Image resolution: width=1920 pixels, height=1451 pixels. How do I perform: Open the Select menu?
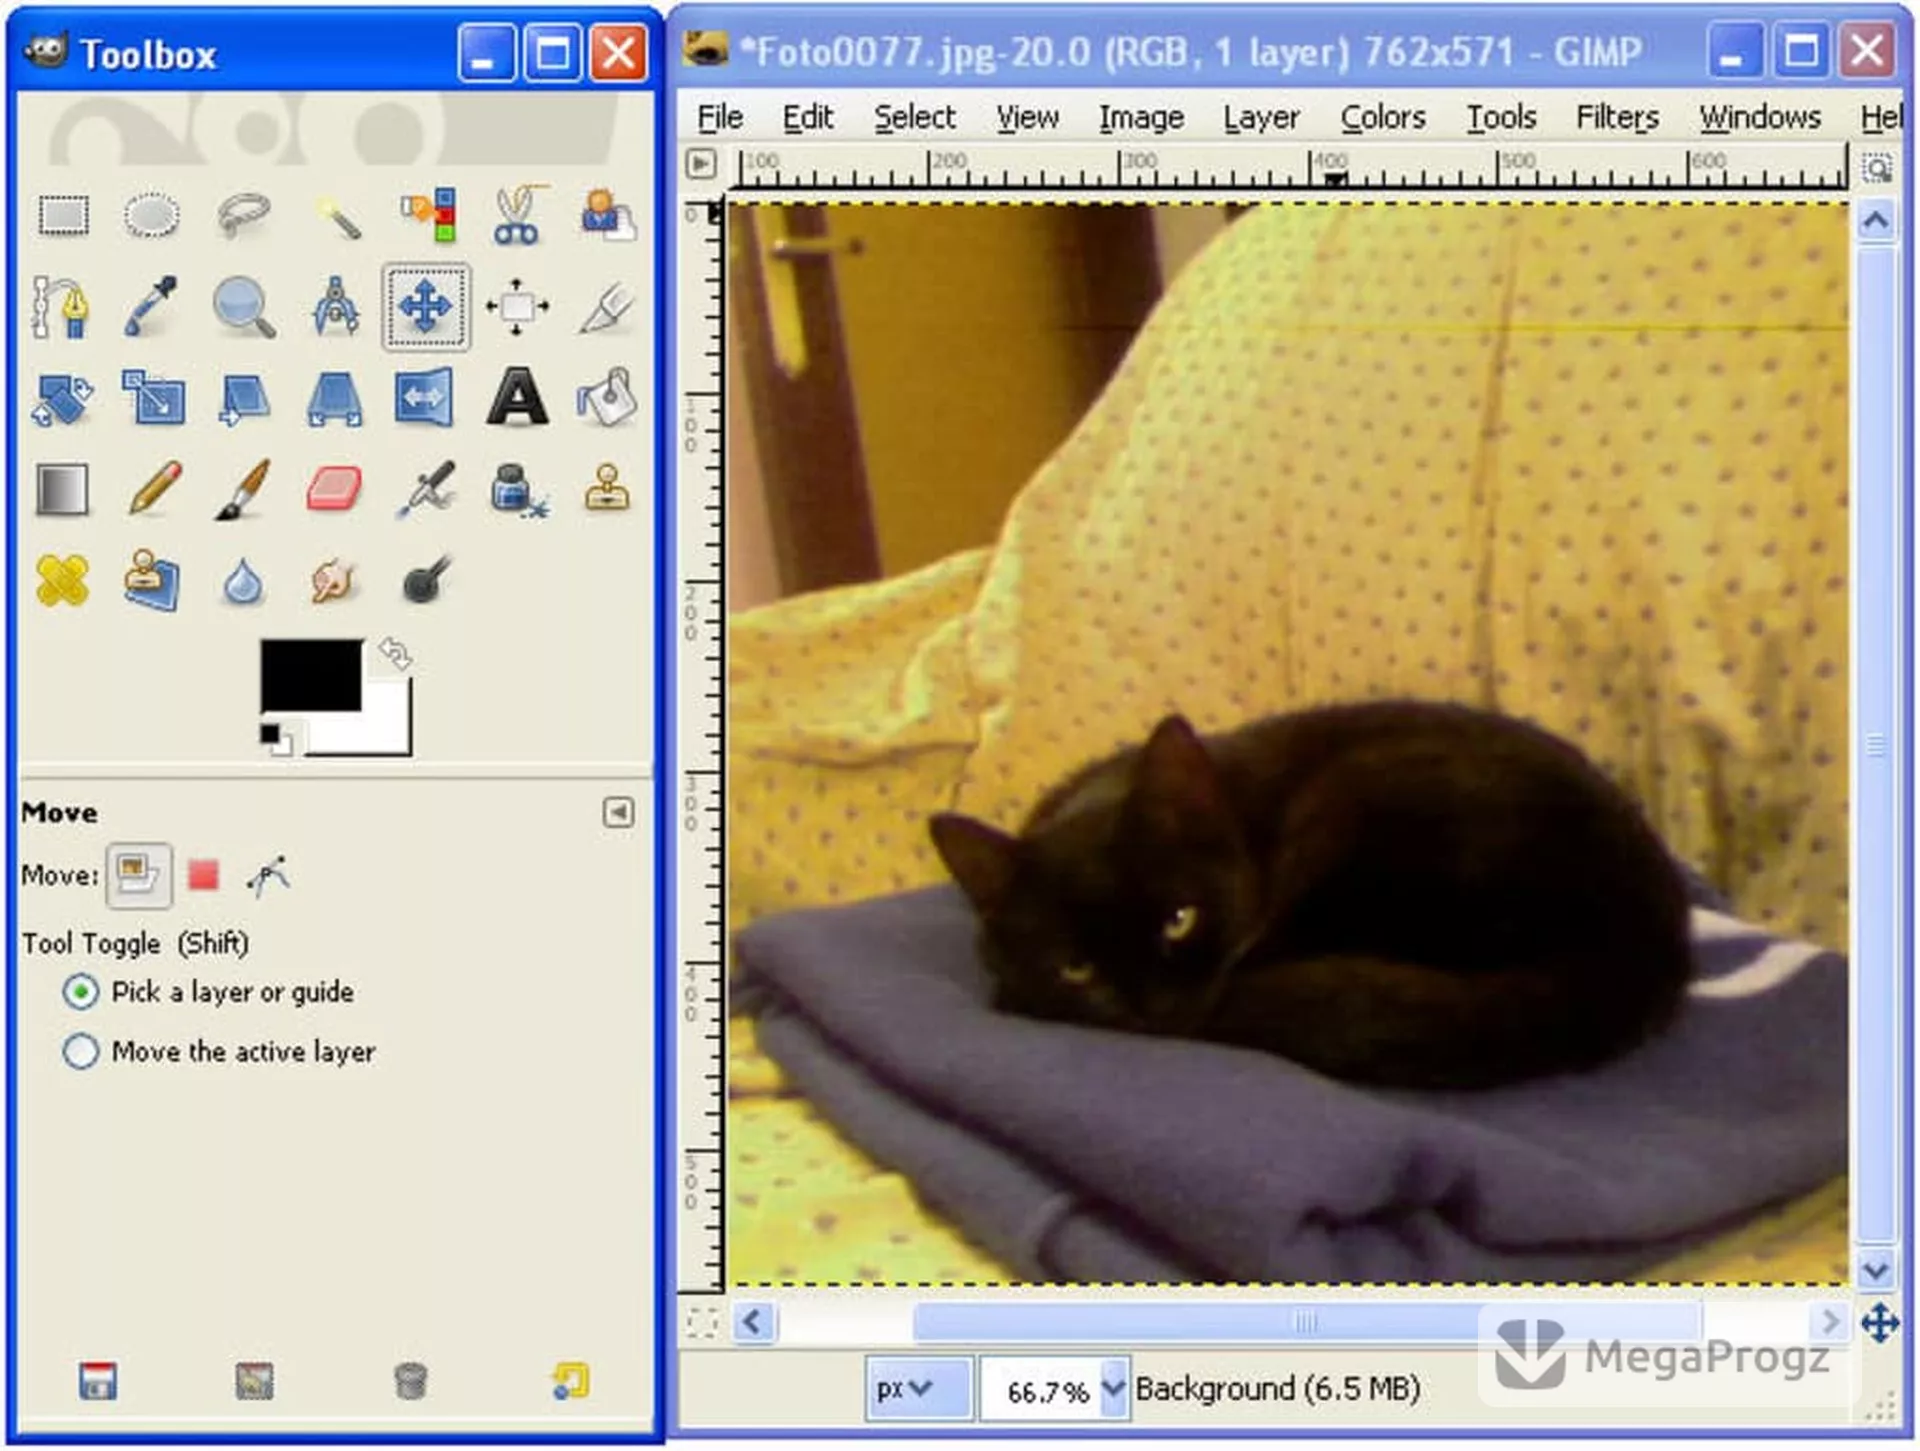click(915, 118)
